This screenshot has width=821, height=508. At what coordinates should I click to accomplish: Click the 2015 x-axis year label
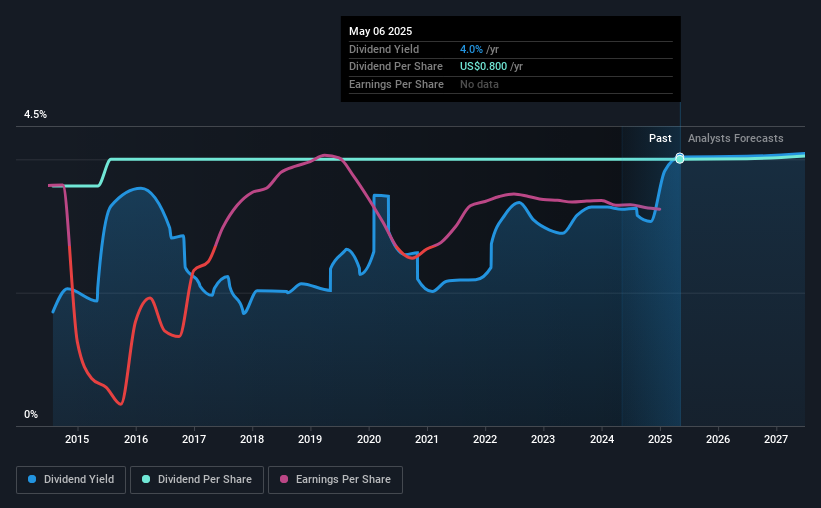[77, 439]
